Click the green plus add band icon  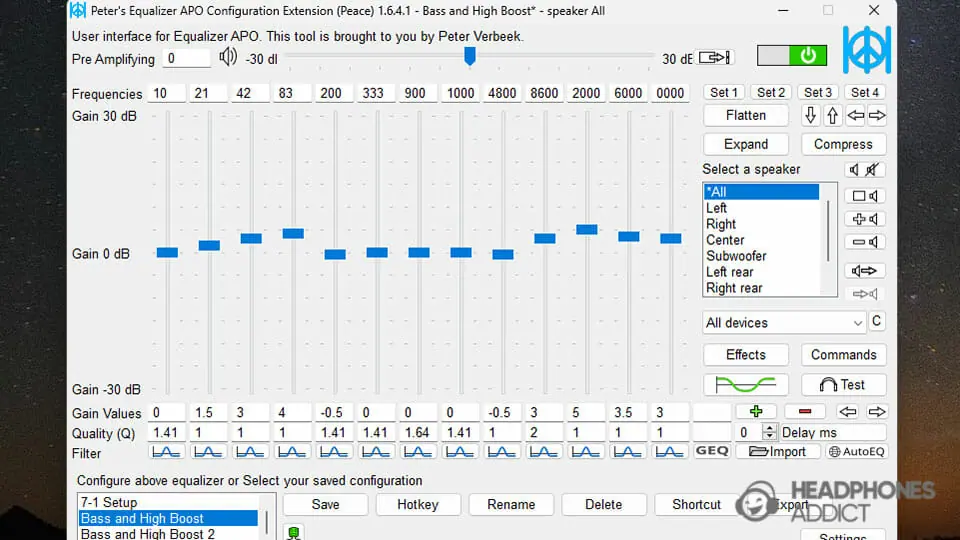(x=755, y=412)
